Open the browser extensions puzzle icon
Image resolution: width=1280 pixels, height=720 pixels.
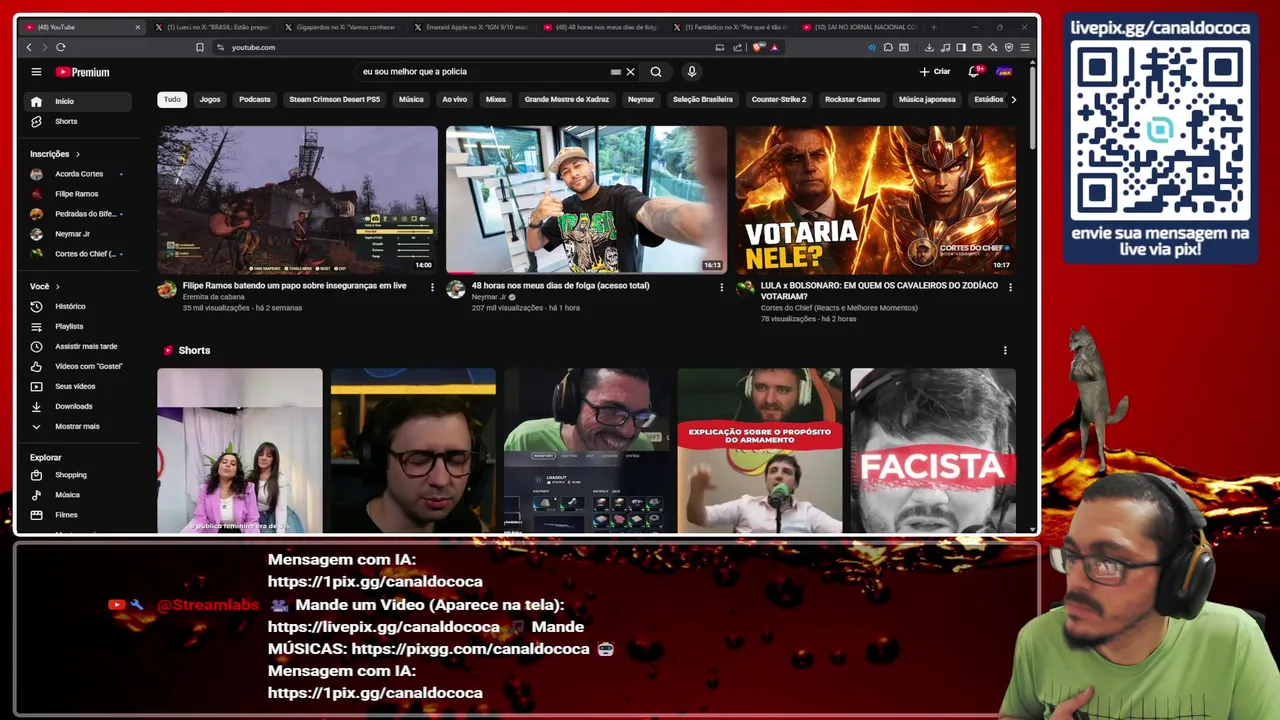tap(888, 47)
